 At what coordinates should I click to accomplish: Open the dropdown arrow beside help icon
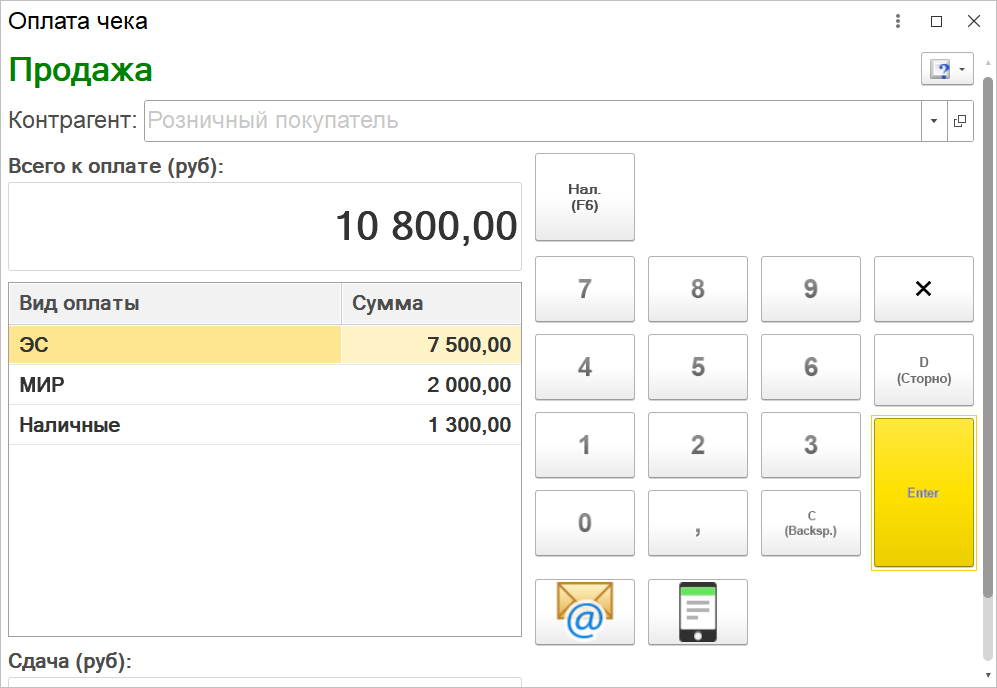click(x=962, y=69)
